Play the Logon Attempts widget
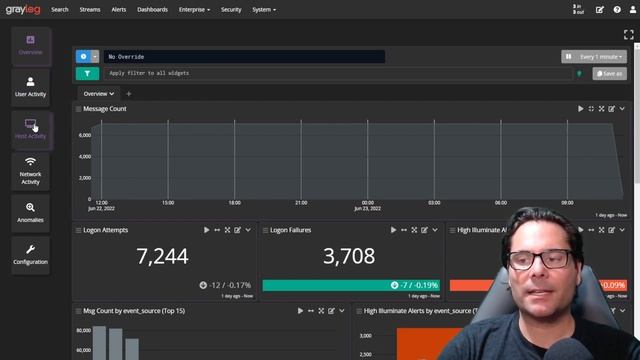 click(207, 230)
